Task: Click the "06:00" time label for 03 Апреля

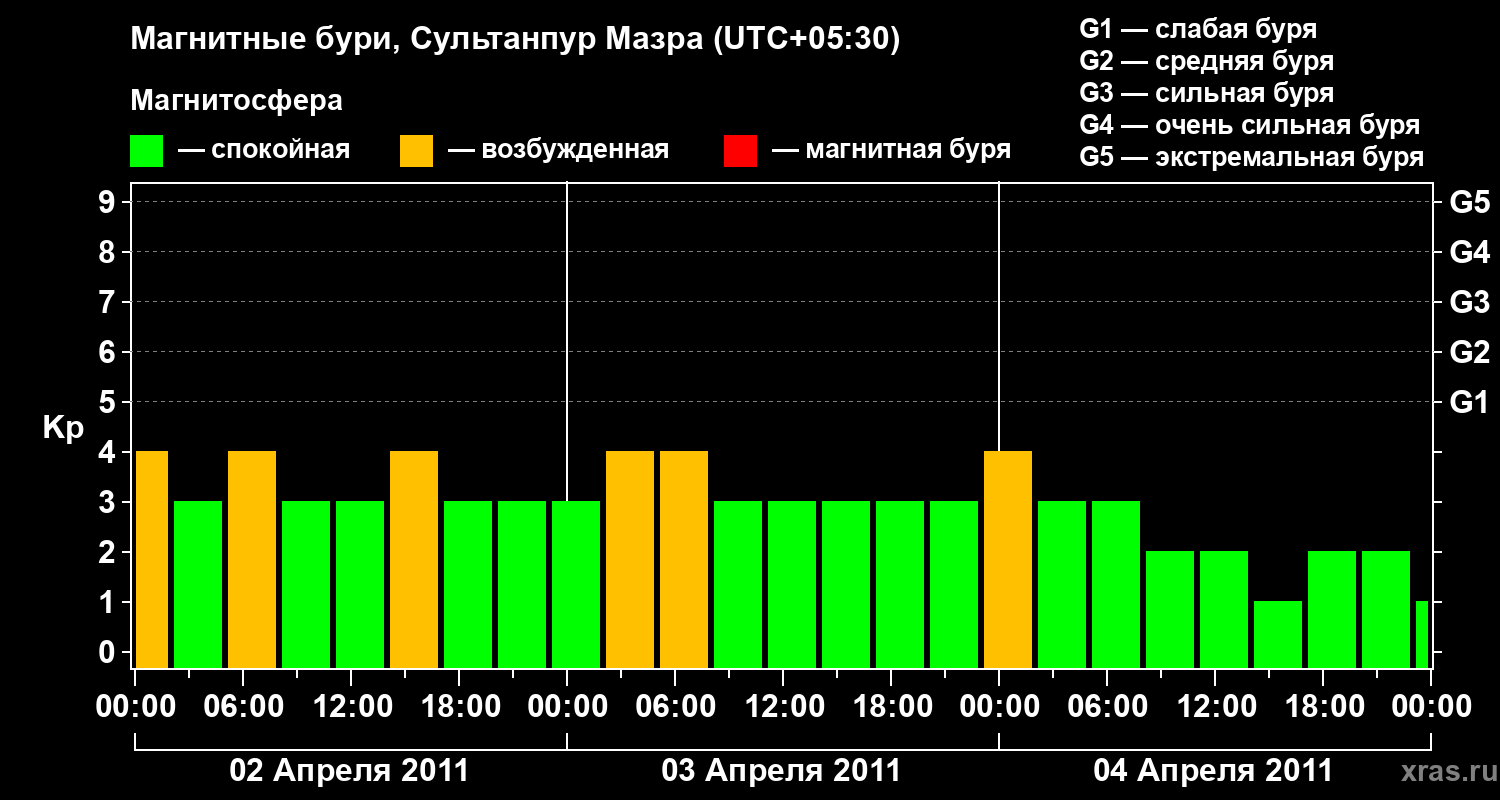Action: click(675, 707)
